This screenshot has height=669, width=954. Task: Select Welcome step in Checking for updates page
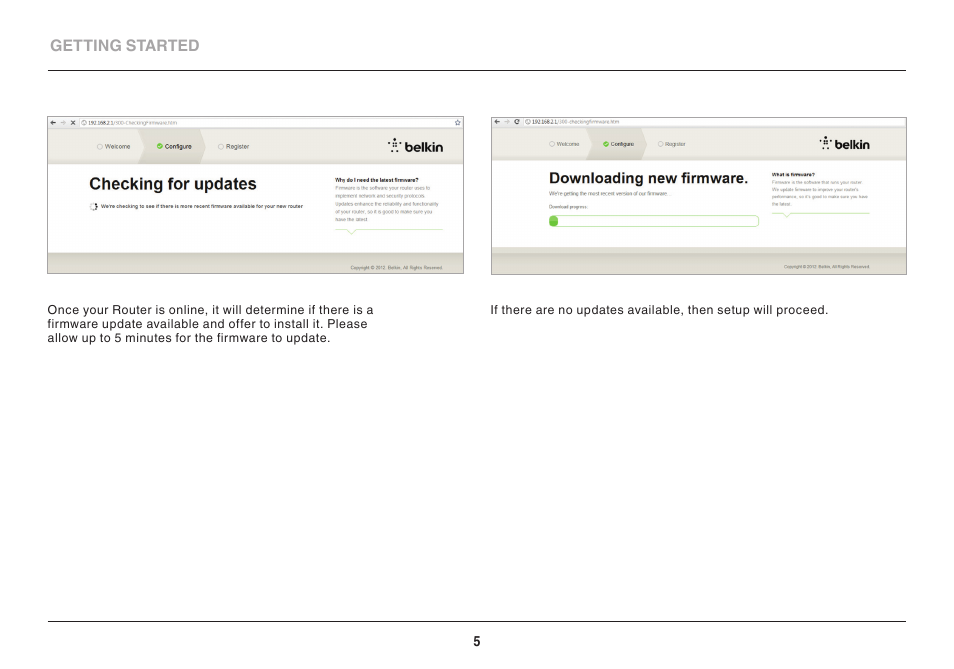[114, 147]
